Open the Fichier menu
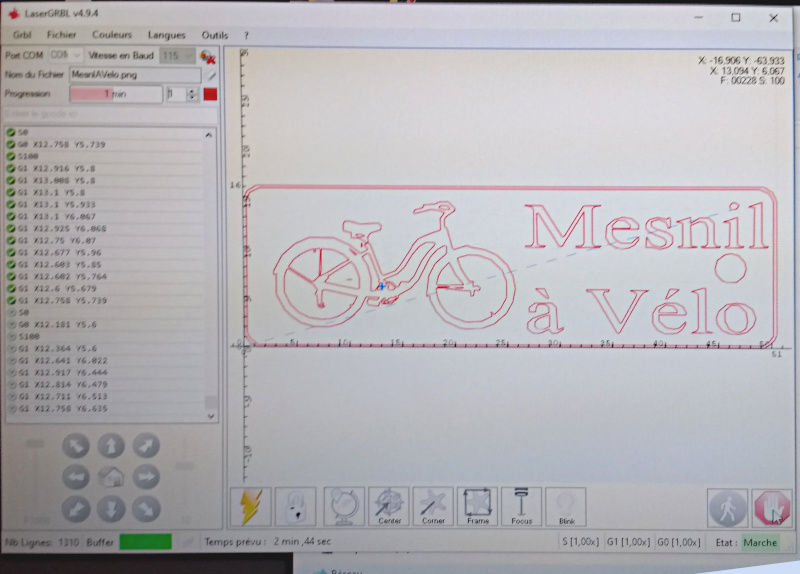 tap(61, 35)
